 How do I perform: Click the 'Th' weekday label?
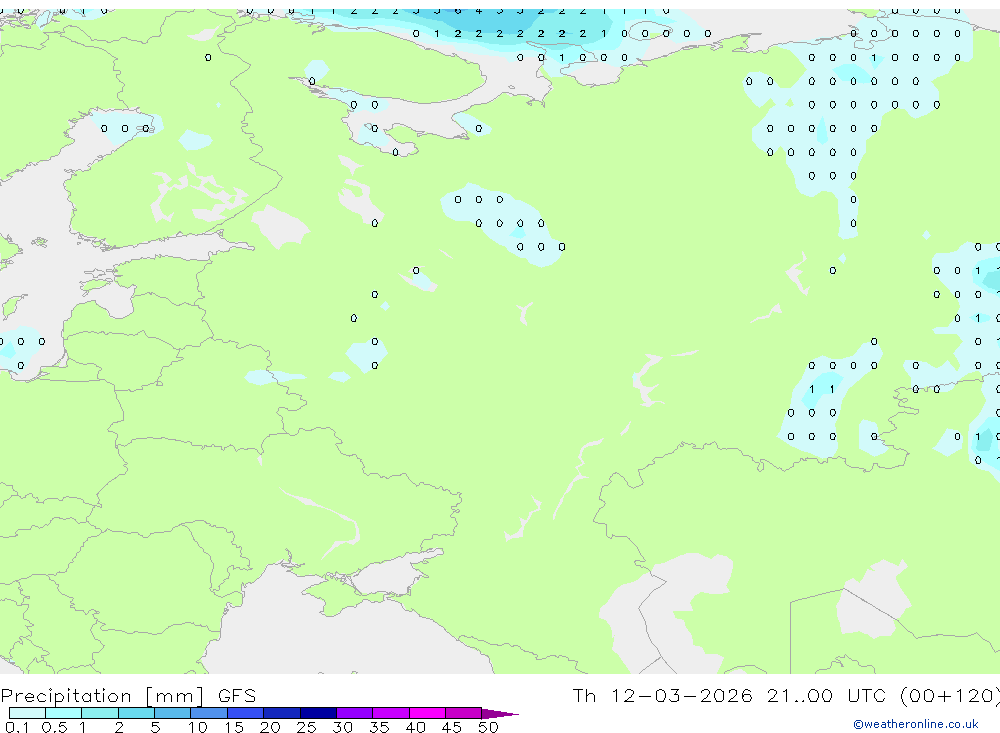click(584, 696)
